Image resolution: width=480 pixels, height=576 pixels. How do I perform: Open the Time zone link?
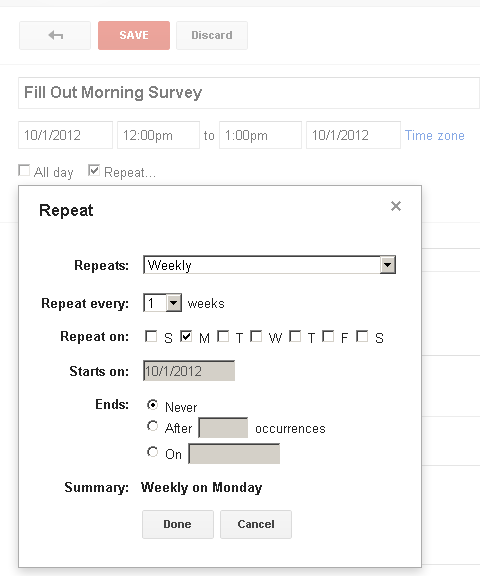point(435,136)
